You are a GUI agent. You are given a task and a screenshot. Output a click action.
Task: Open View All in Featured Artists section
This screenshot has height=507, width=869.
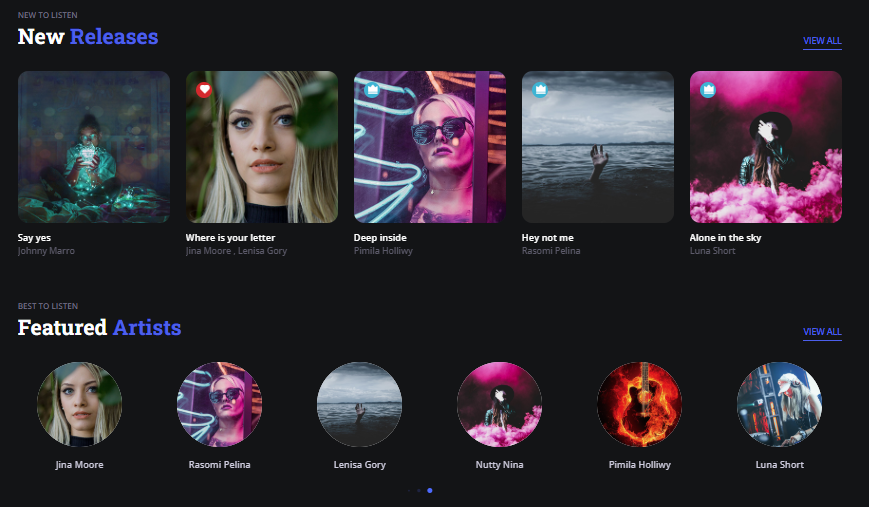pyautogui.click(x=822, y=332)
